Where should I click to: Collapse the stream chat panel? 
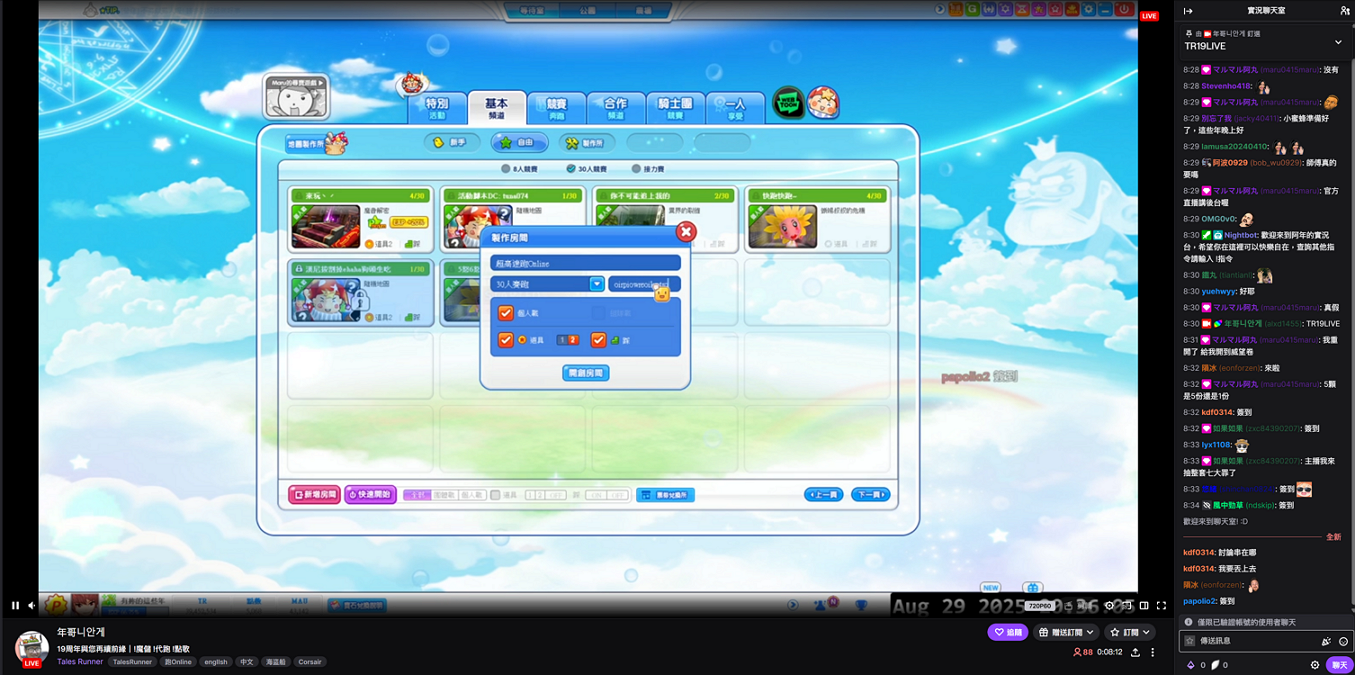[1188, 11]
